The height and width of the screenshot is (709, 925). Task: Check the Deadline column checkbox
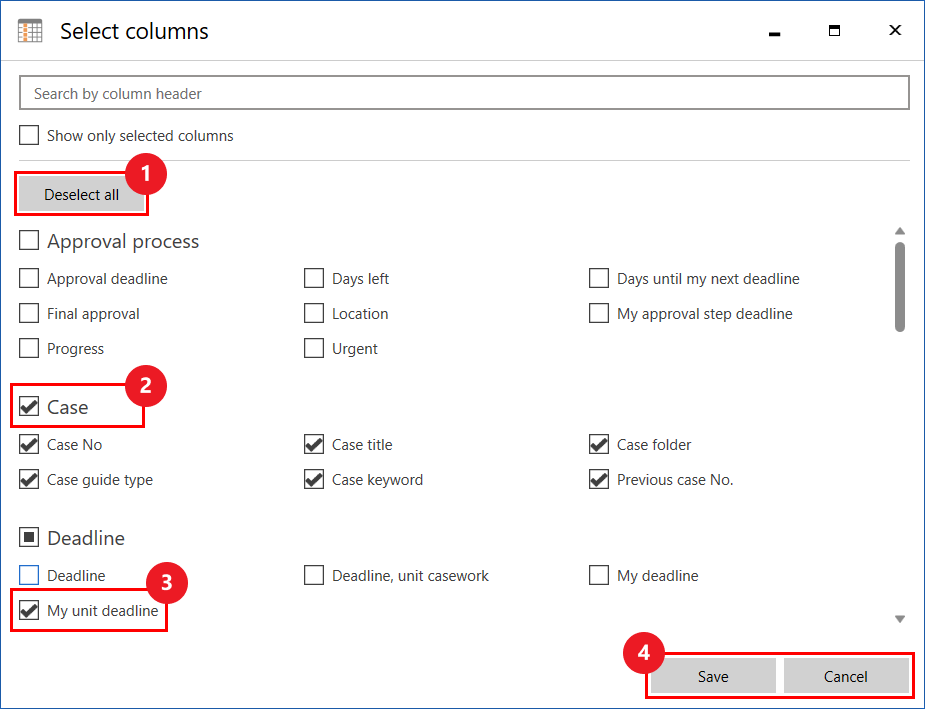pos(29,575)
